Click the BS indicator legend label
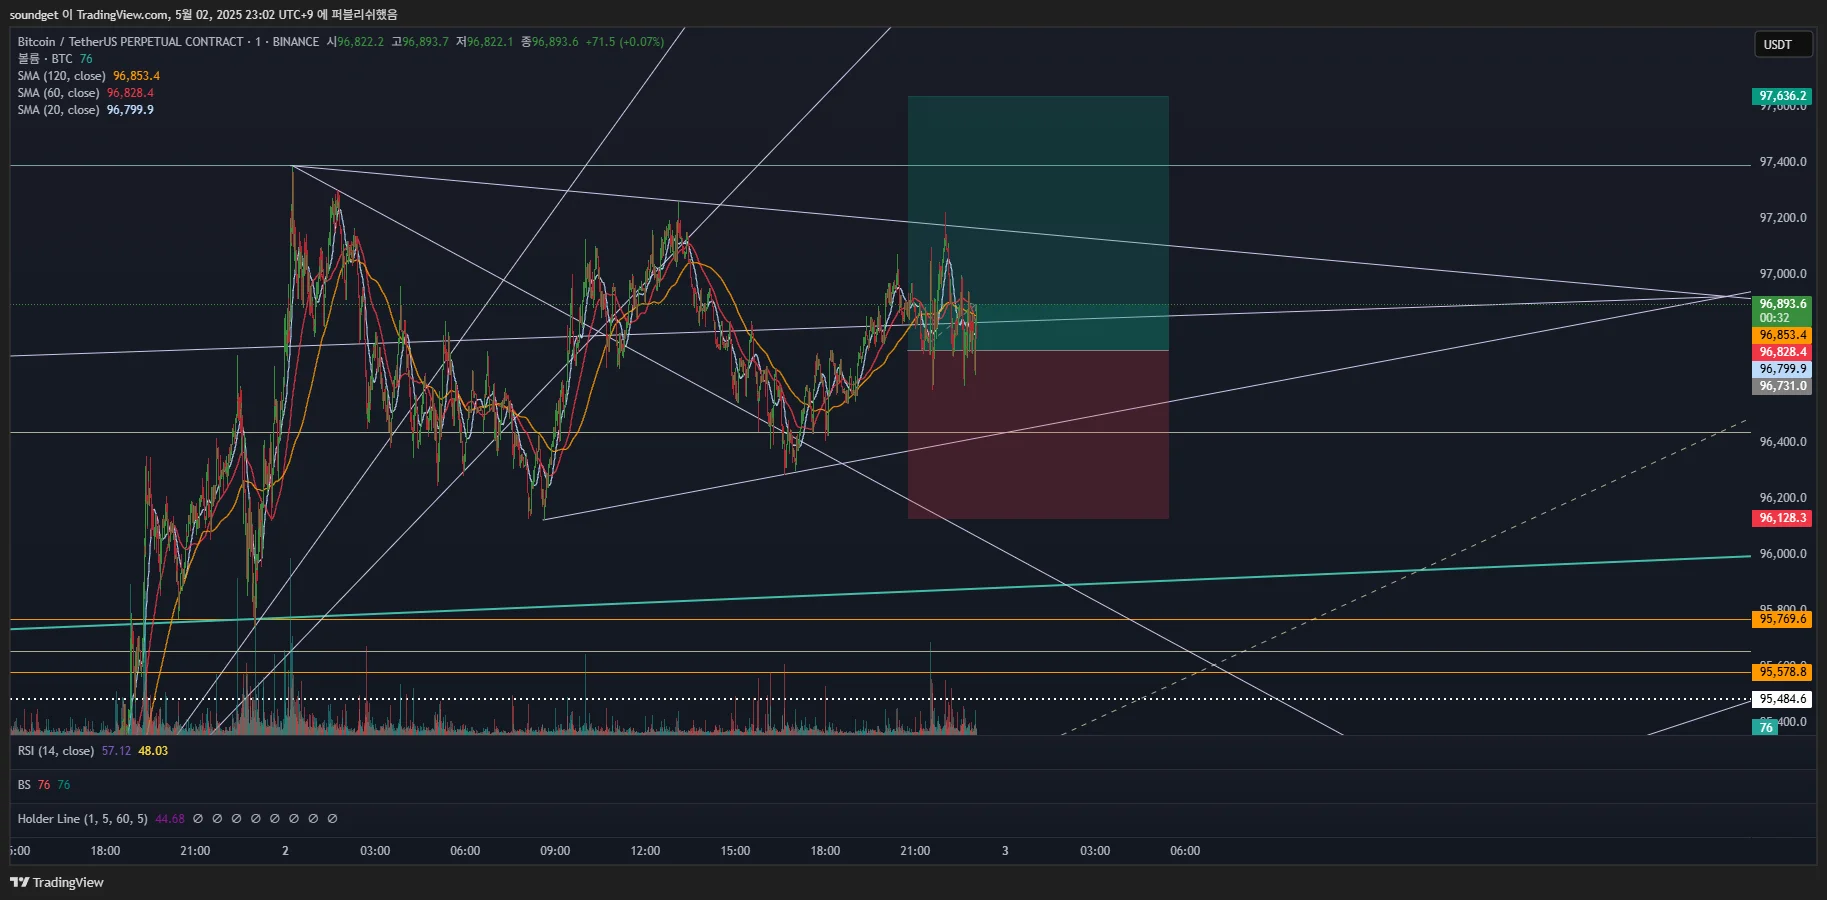This screenshot has height=900, width=1827. (x=24, y=785)
